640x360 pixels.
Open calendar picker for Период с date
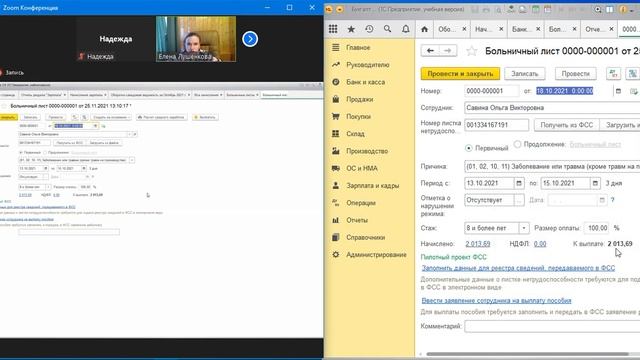[x=519, y=183]
